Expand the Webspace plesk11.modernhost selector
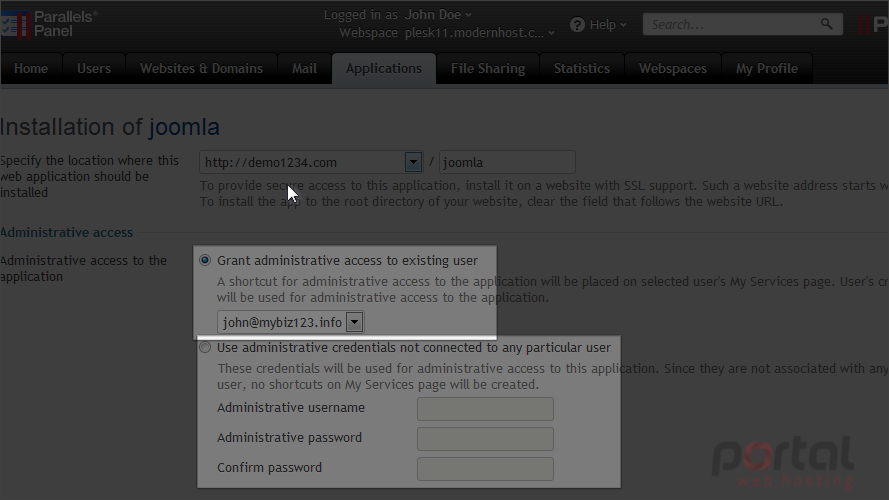 point(479,33)
